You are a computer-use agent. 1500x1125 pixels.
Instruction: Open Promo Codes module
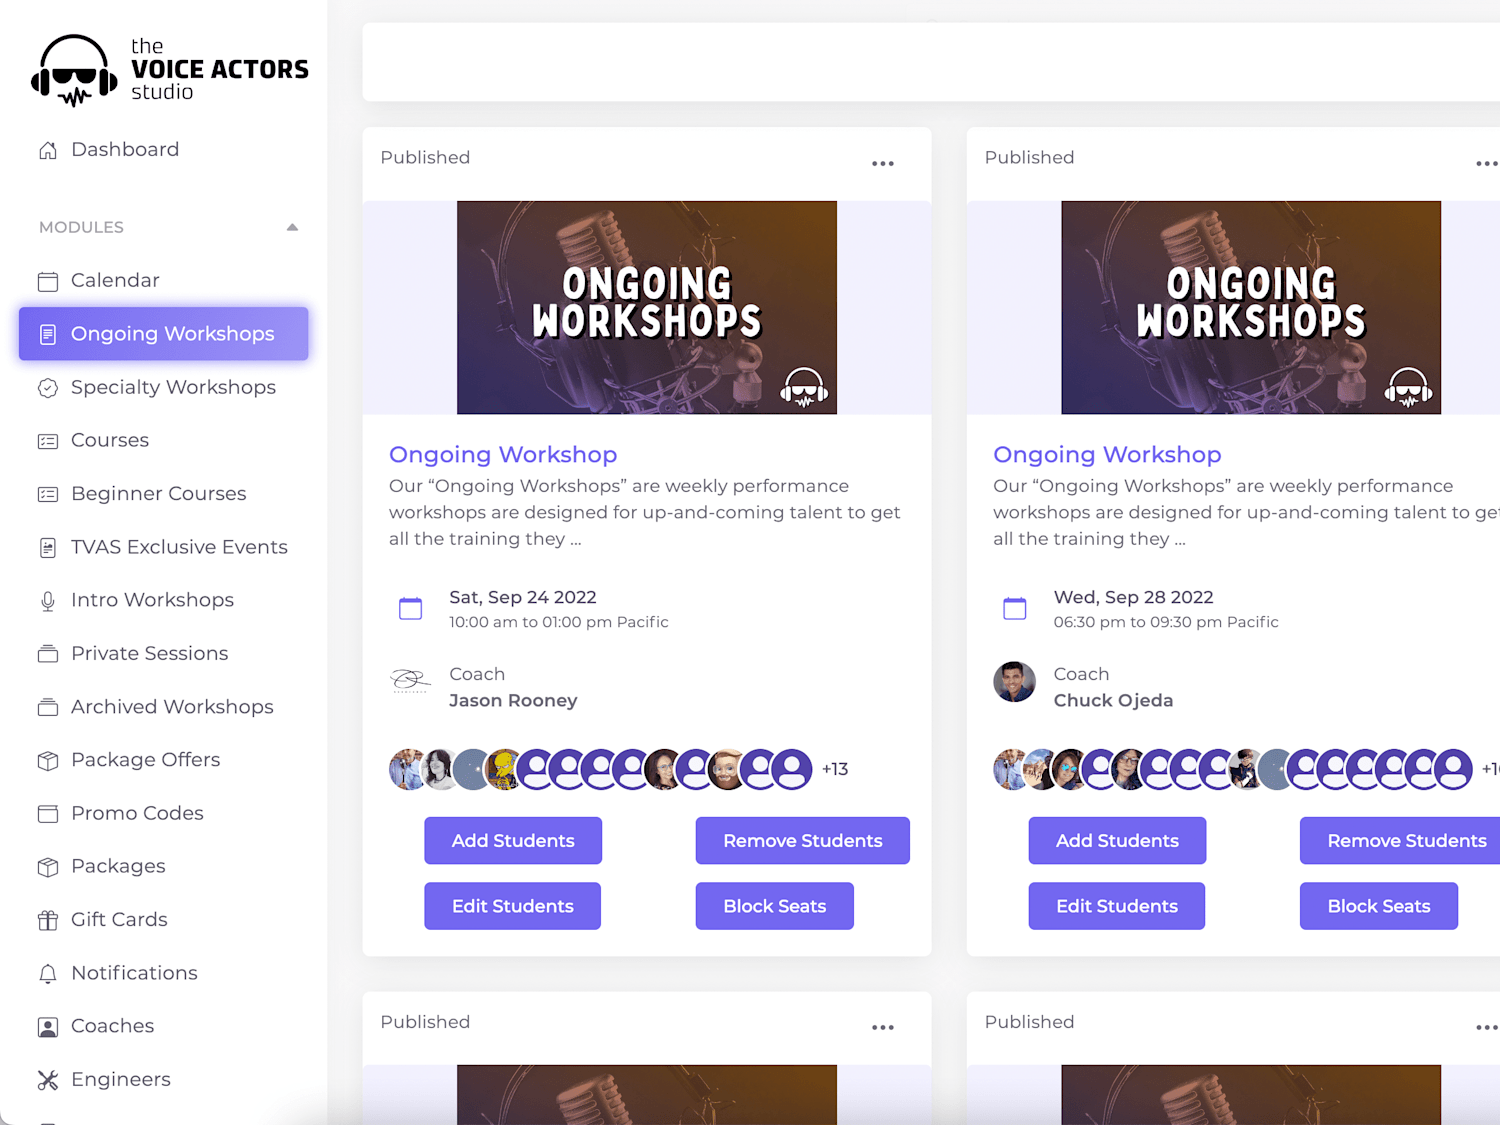pos(137,813)
